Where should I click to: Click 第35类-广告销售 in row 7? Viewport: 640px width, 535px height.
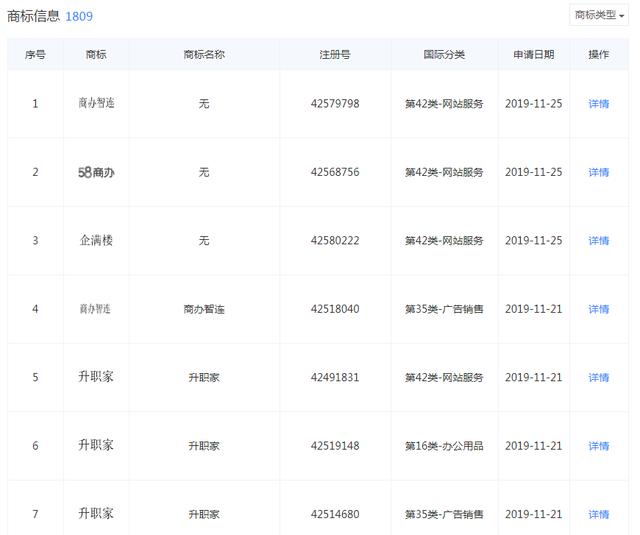coord(444,514)
